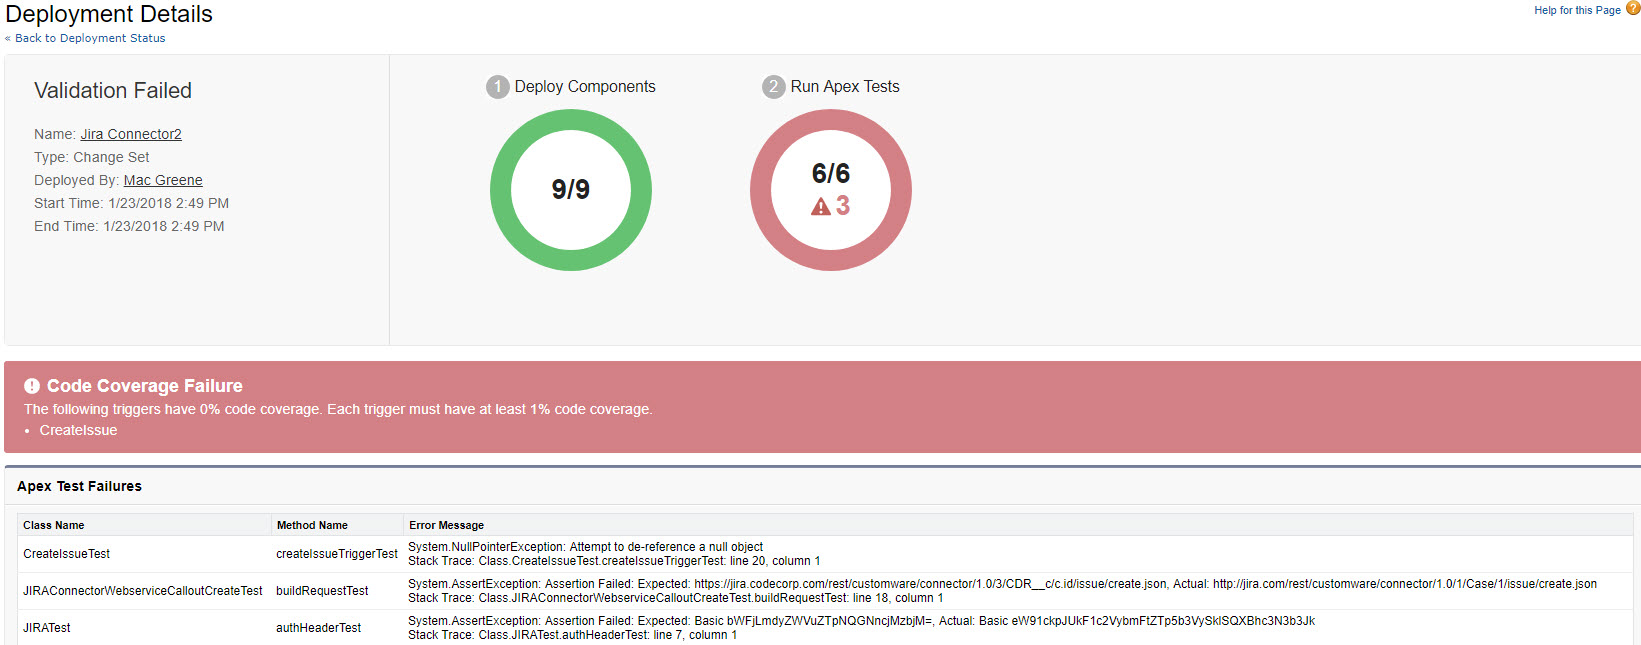Image resolution: width=1641 pixels, height=645 pixels.
Task: Click the Deploy Components step label
Action: [x=585, y=87]
